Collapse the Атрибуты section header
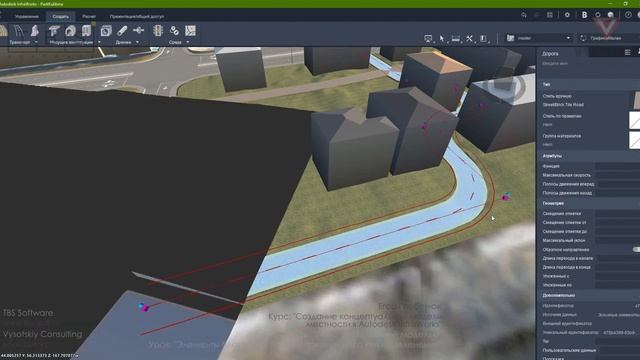 (588, 156)
